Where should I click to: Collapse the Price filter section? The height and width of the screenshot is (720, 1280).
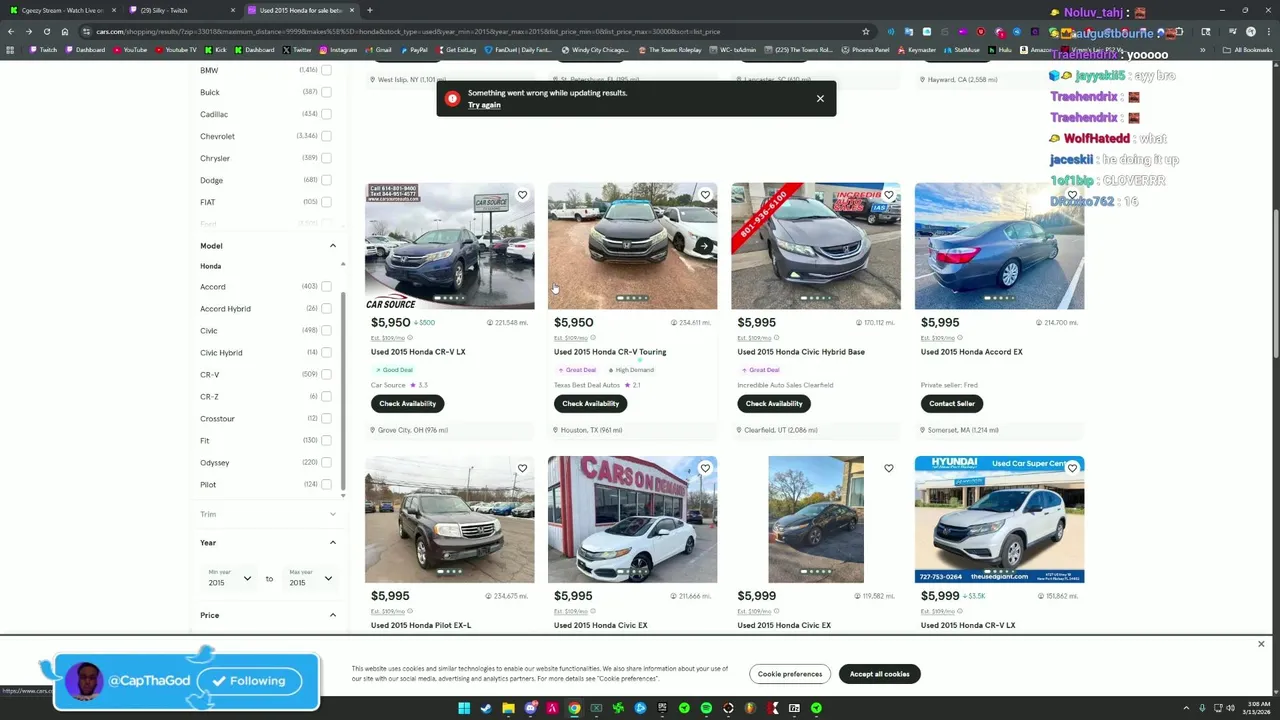[333, 615]
